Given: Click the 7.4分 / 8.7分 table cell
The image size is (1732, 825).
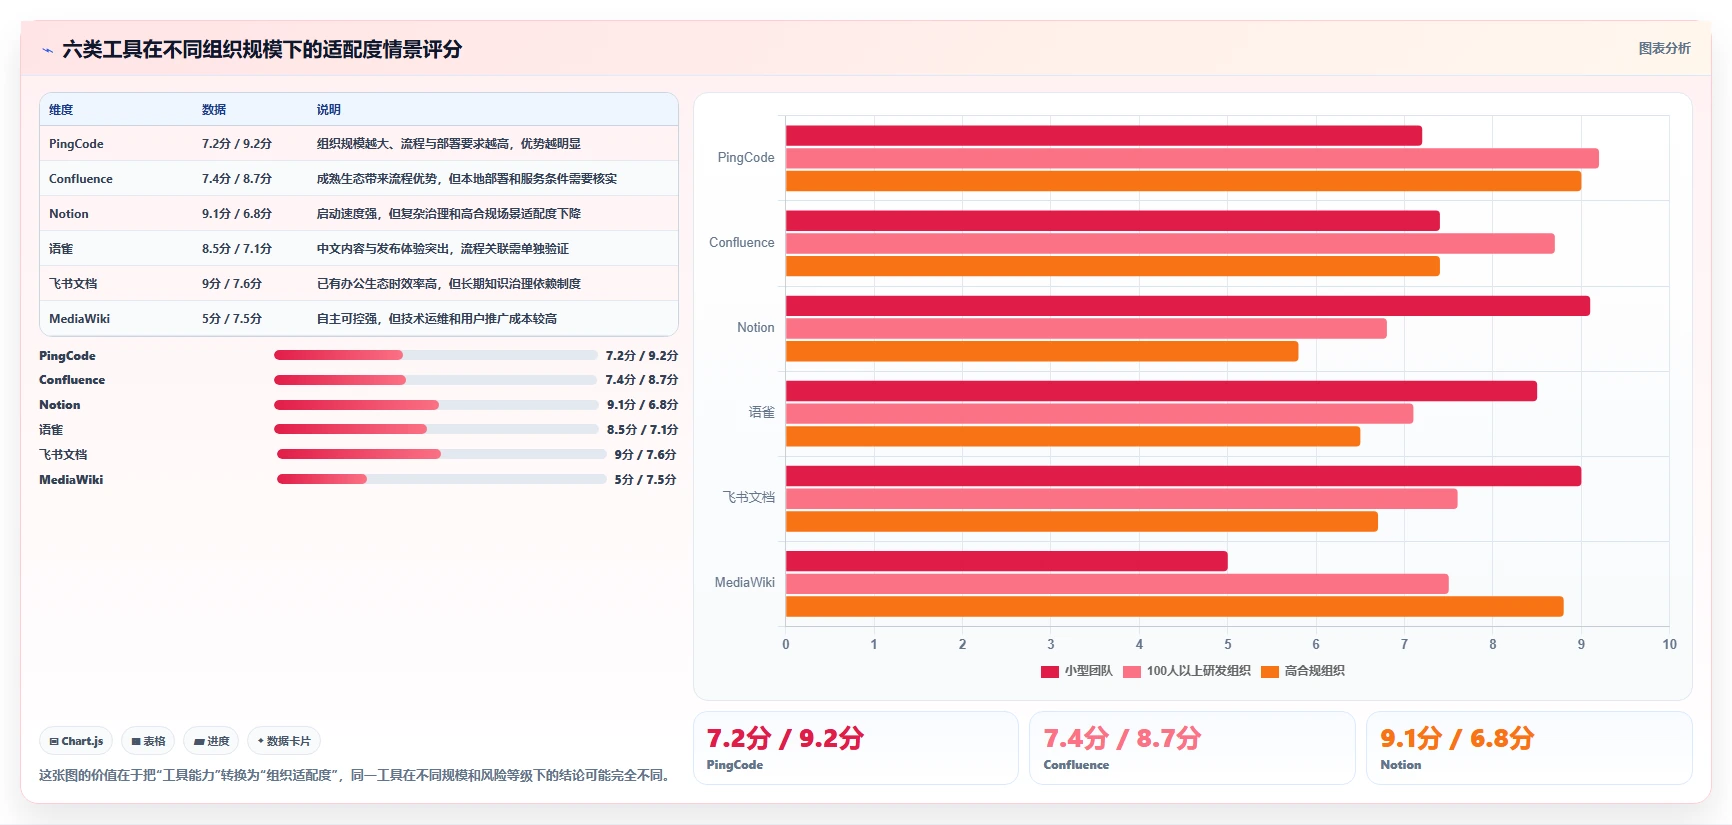Looking at the screenshot, I should pyautogui.click(x=237, y=179).
